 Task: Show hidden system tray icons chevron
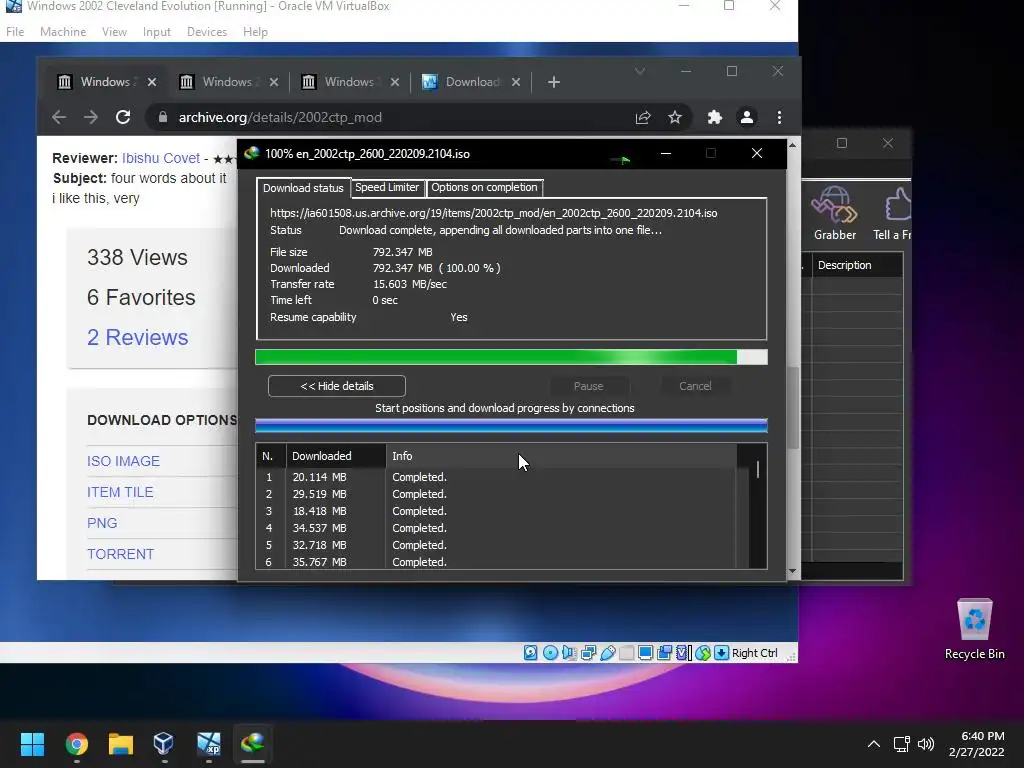pyautogui.click(x=874, y=744)
